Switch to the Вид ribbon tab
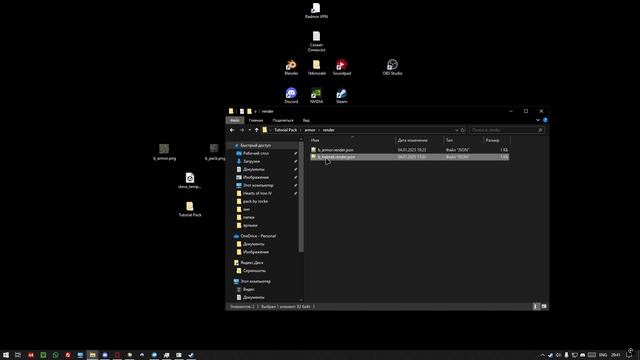 coord(306,120)
